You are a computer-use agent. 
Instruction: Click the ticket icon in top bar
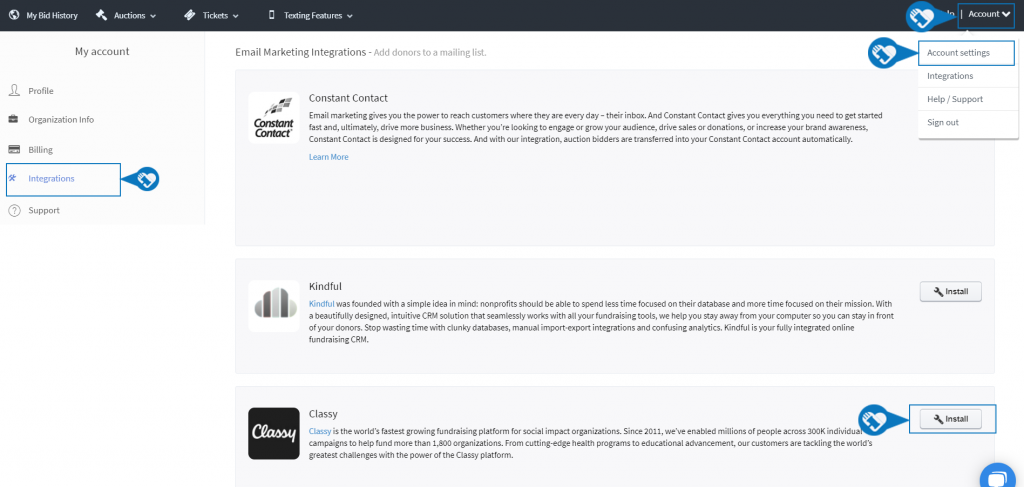point(190,15)
